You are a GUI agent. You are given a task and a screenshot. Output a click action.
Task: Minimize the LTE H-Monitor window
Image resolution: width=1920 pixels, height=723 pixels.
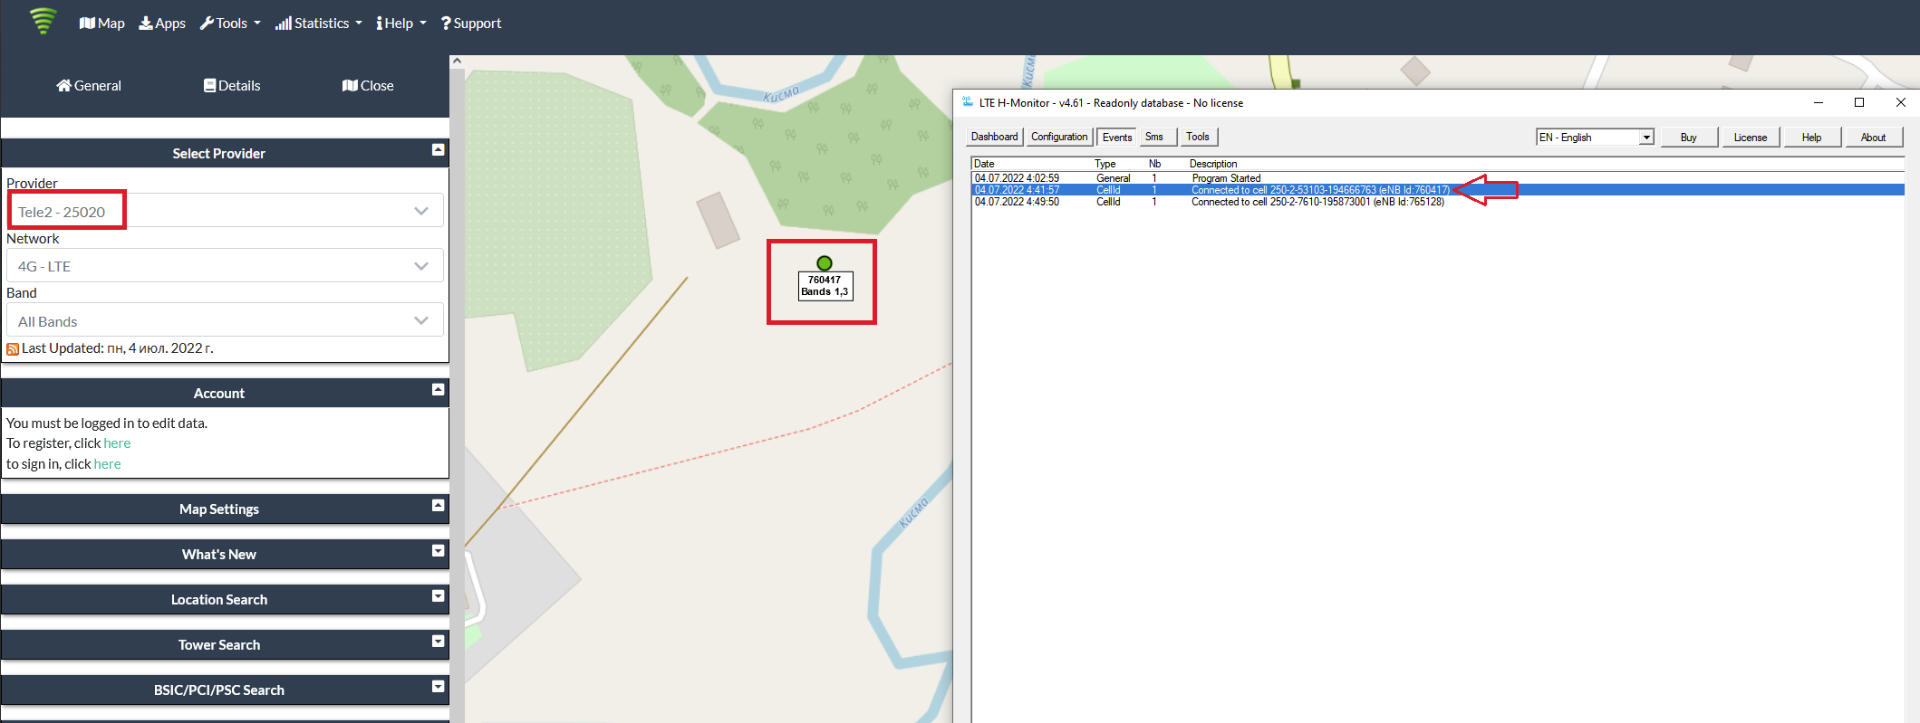(1818, 102)
